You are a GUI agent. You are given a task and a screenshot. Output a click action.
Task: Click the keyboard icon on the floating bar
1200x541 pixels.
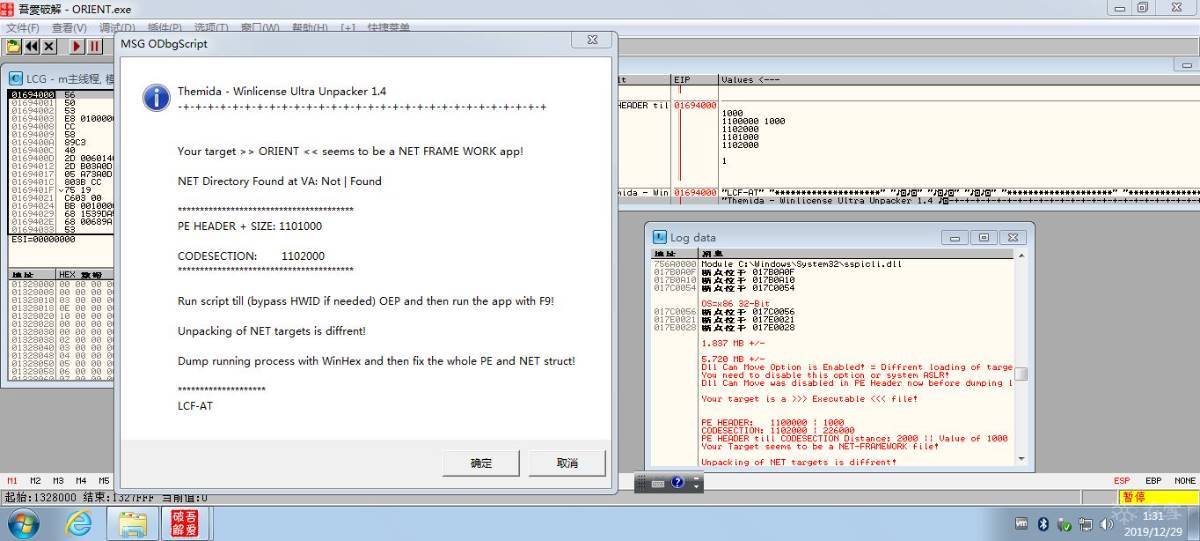click(658, 483)
